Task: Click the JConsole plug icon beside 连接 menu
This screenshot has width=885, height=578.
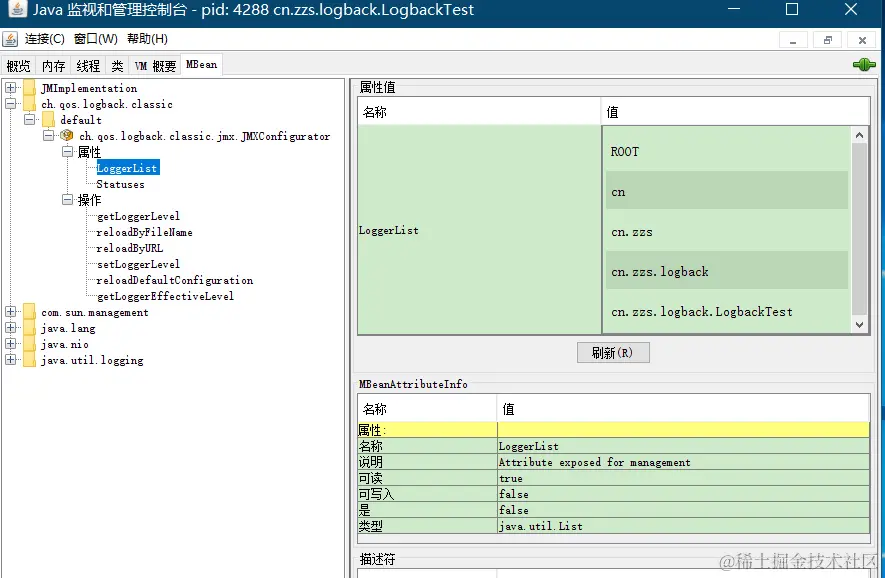Action: (x=10, y=39)
